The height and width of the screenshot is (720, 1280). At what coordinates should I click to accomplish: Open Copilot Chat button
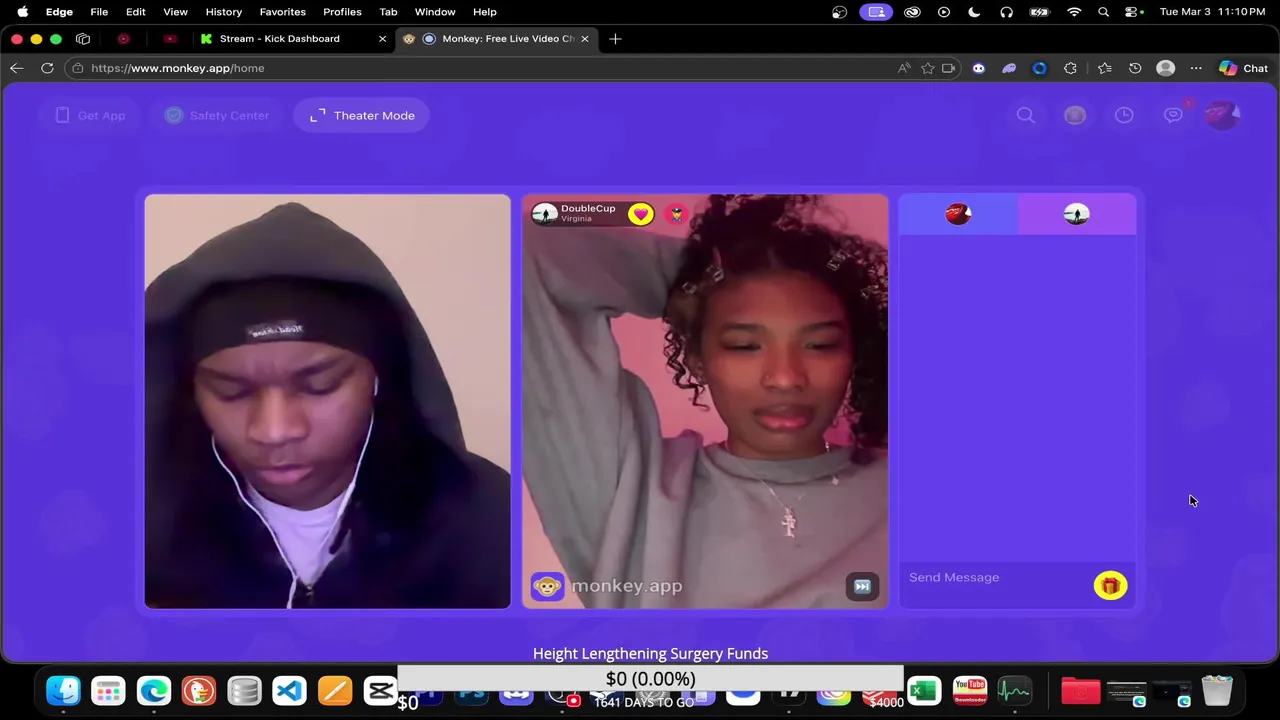(1243, 68)
